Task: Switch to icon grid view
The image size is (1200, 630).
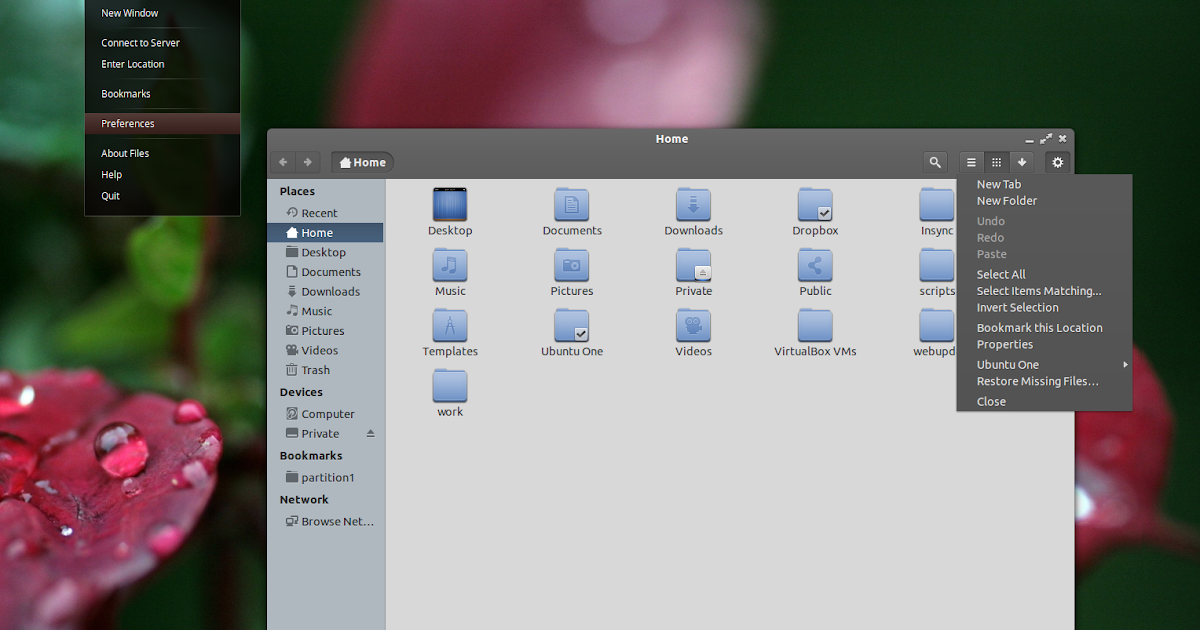Action: pyautogui.click(x=996, y=162)
